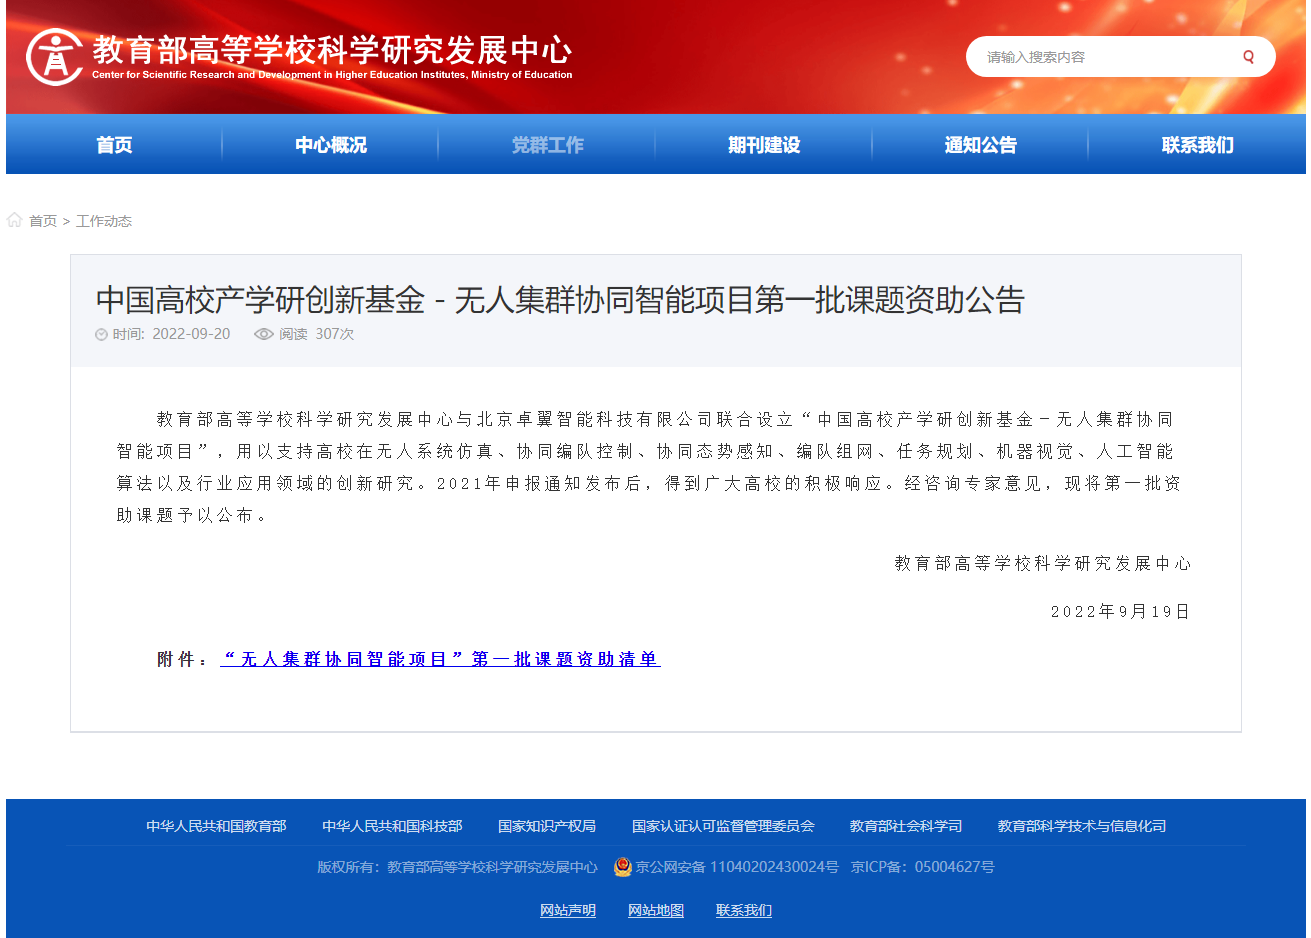Click the police badge icon in footer
This screenshot has width=1311, height=938.
623,867
